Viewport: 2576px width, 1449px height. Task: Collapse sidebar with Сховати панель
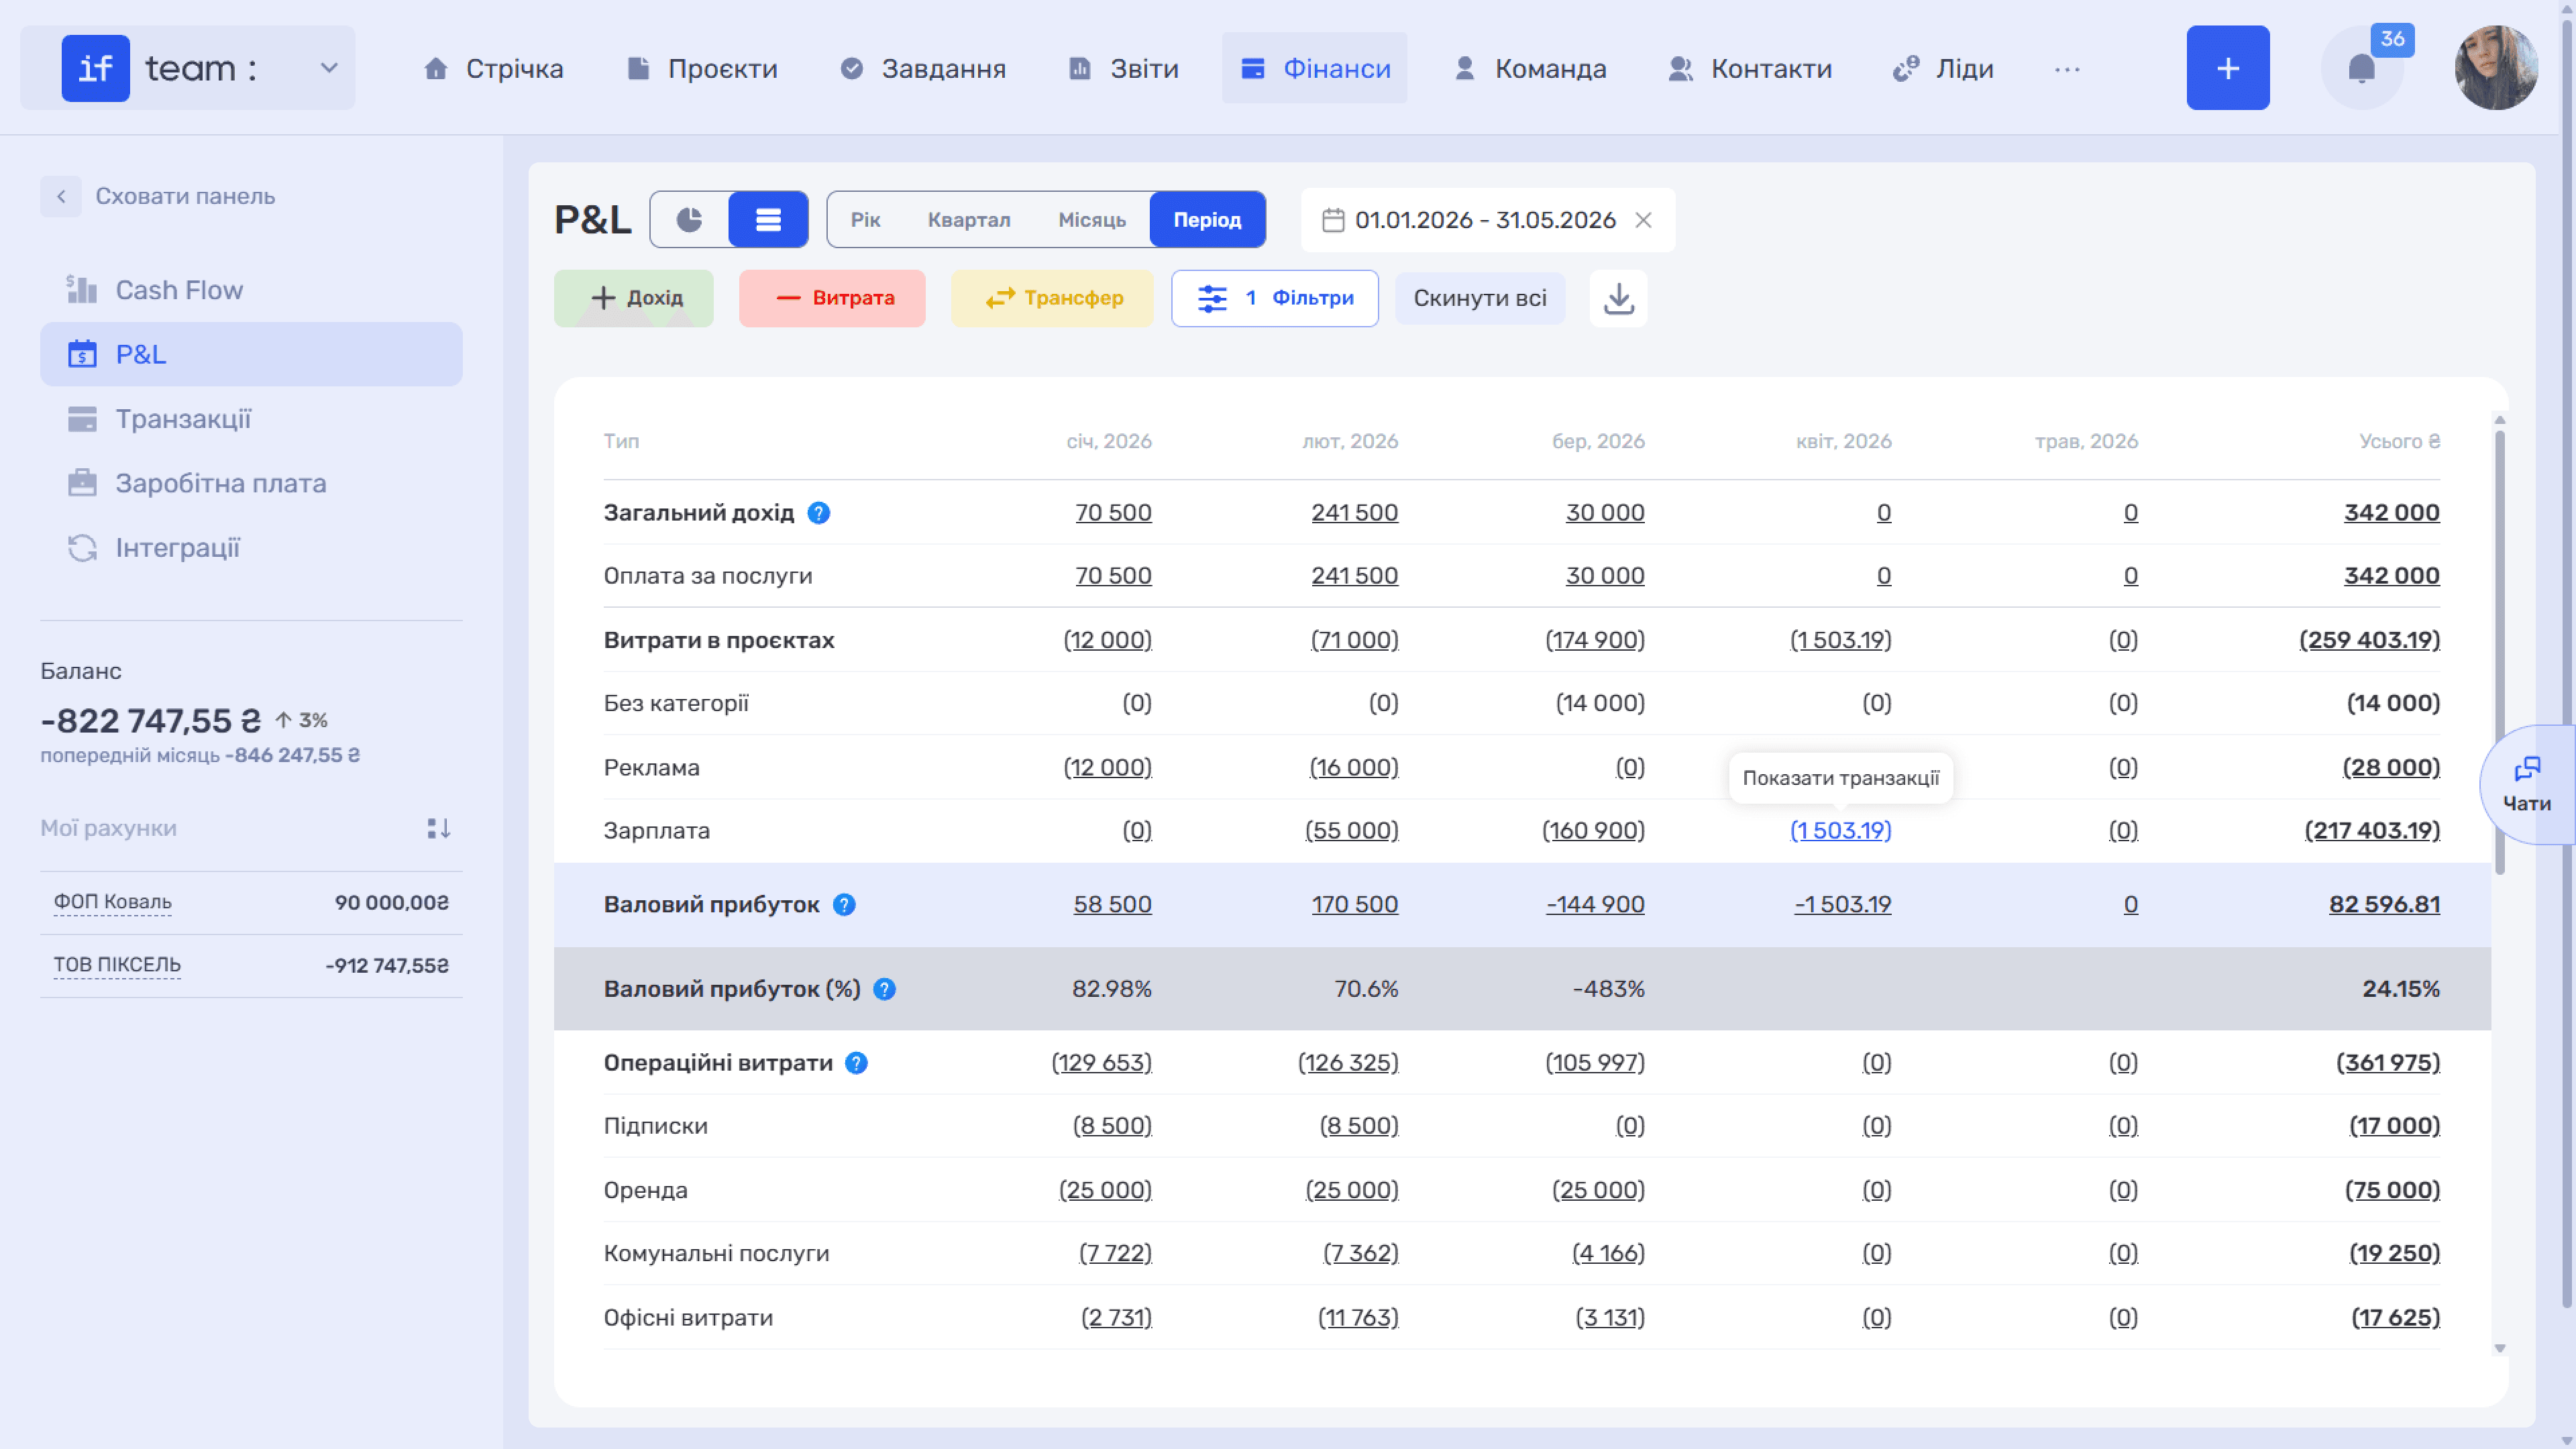(158, 196)
